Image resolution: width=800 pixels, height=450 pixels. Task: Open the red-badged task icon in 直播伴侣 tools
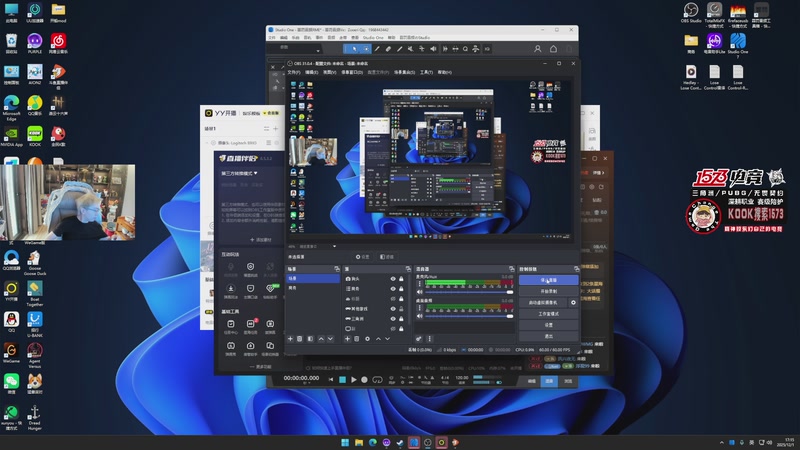251,324
